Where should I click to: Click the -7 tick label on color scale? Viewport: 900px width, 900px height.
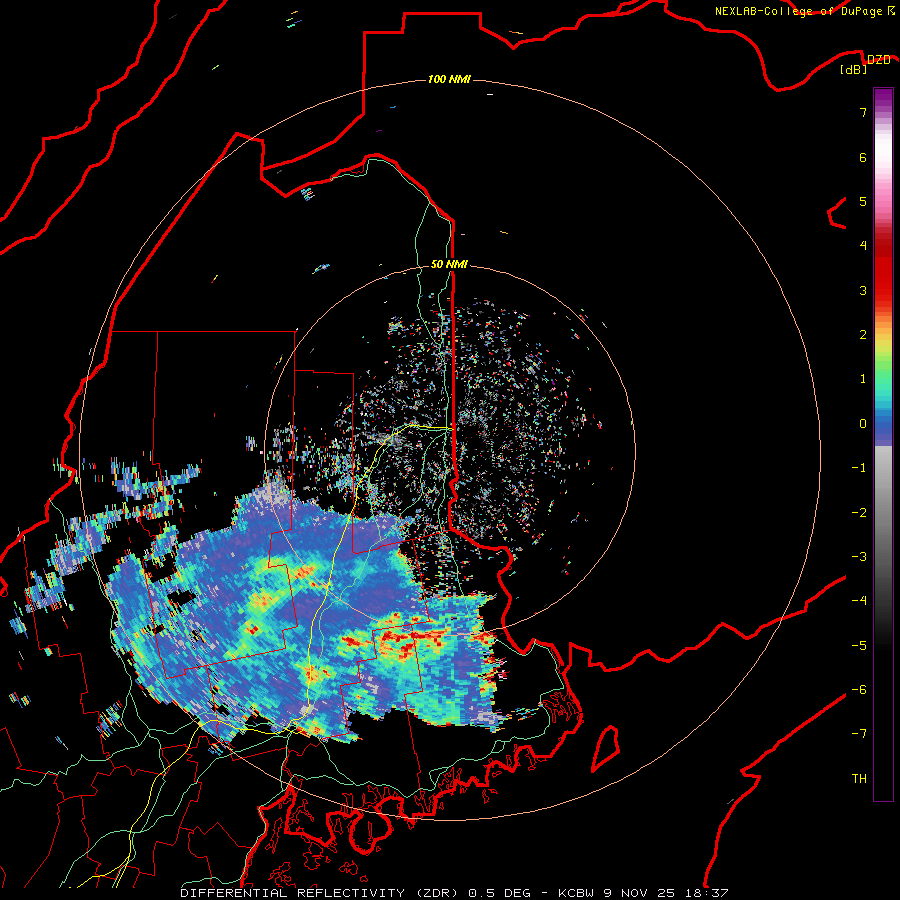pyautogui.click(x=859, y=734)
